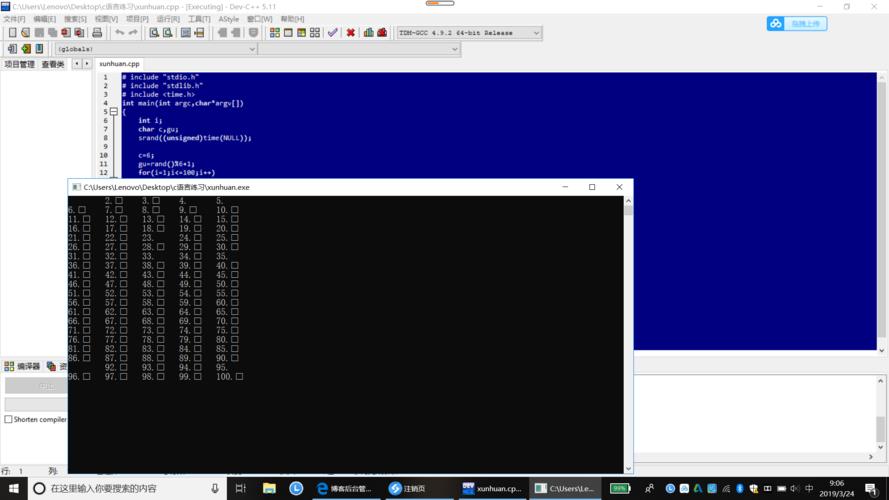Click the profile analysis chart icon

tap(368, 33)
